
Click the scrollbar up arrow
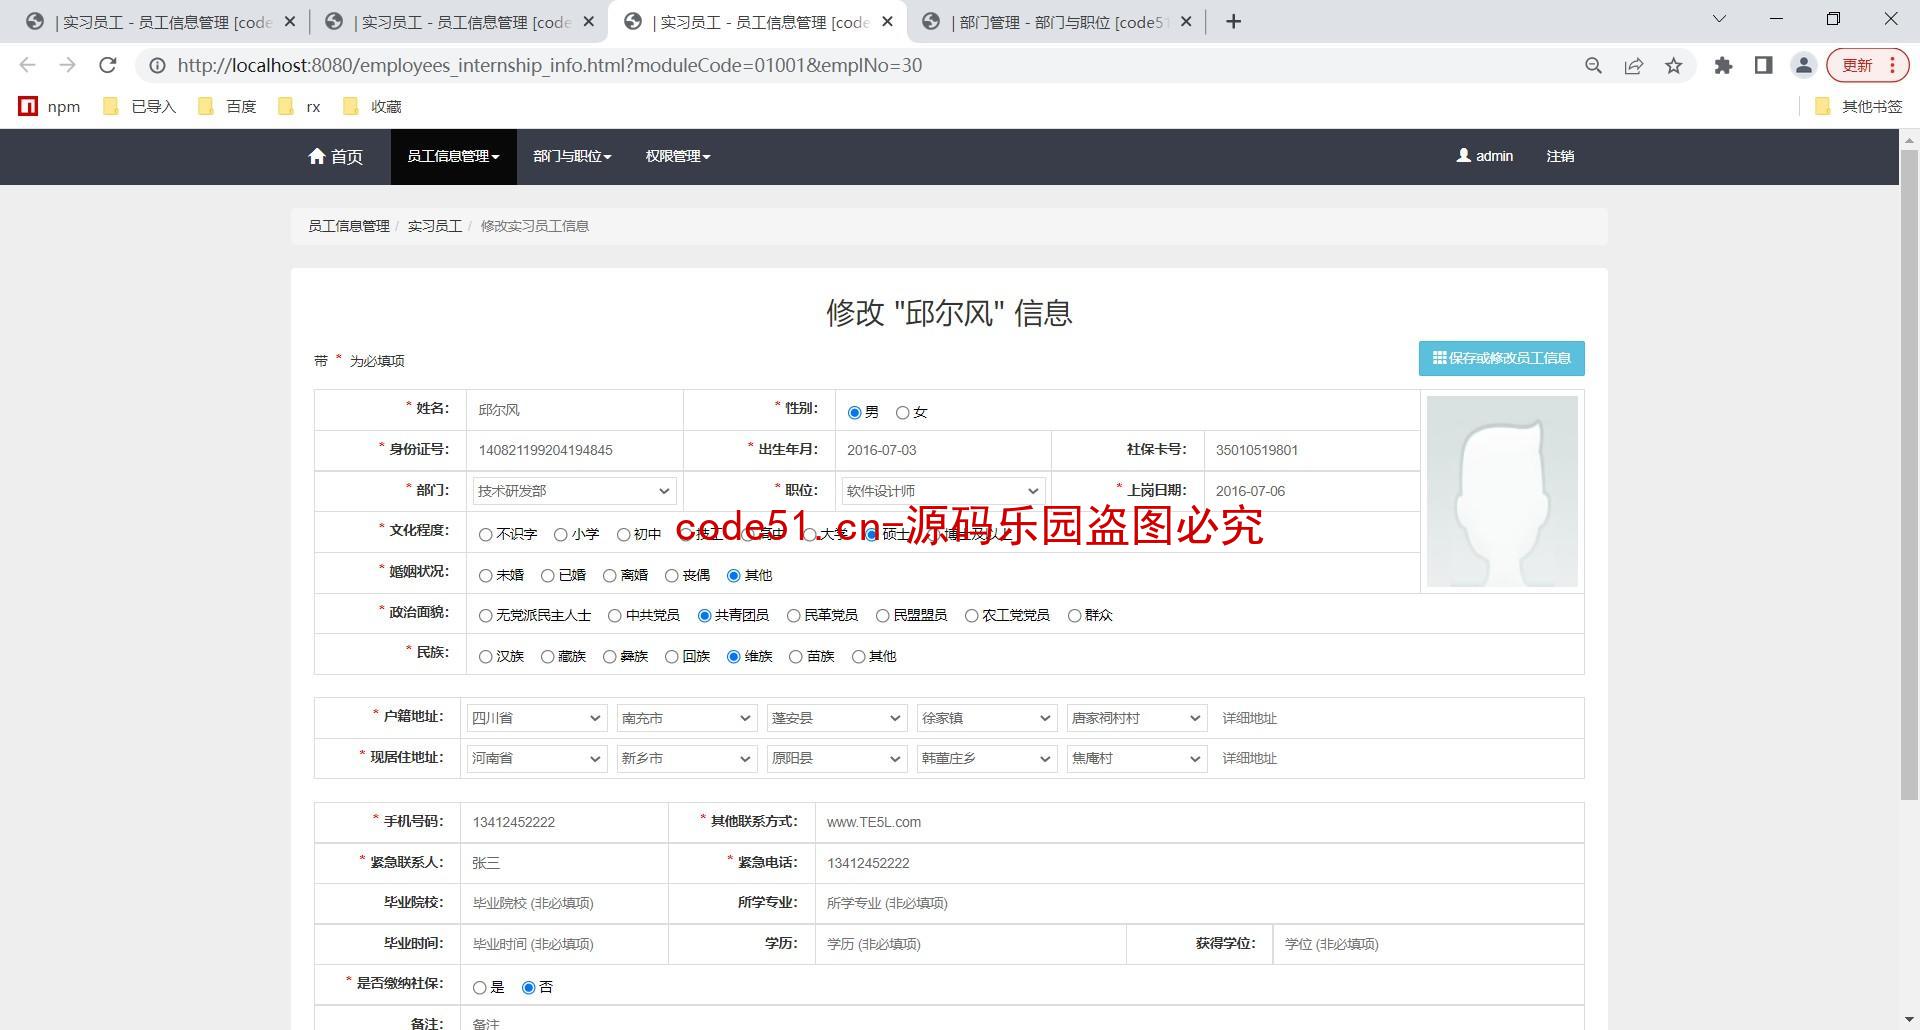coord(1909,139)
